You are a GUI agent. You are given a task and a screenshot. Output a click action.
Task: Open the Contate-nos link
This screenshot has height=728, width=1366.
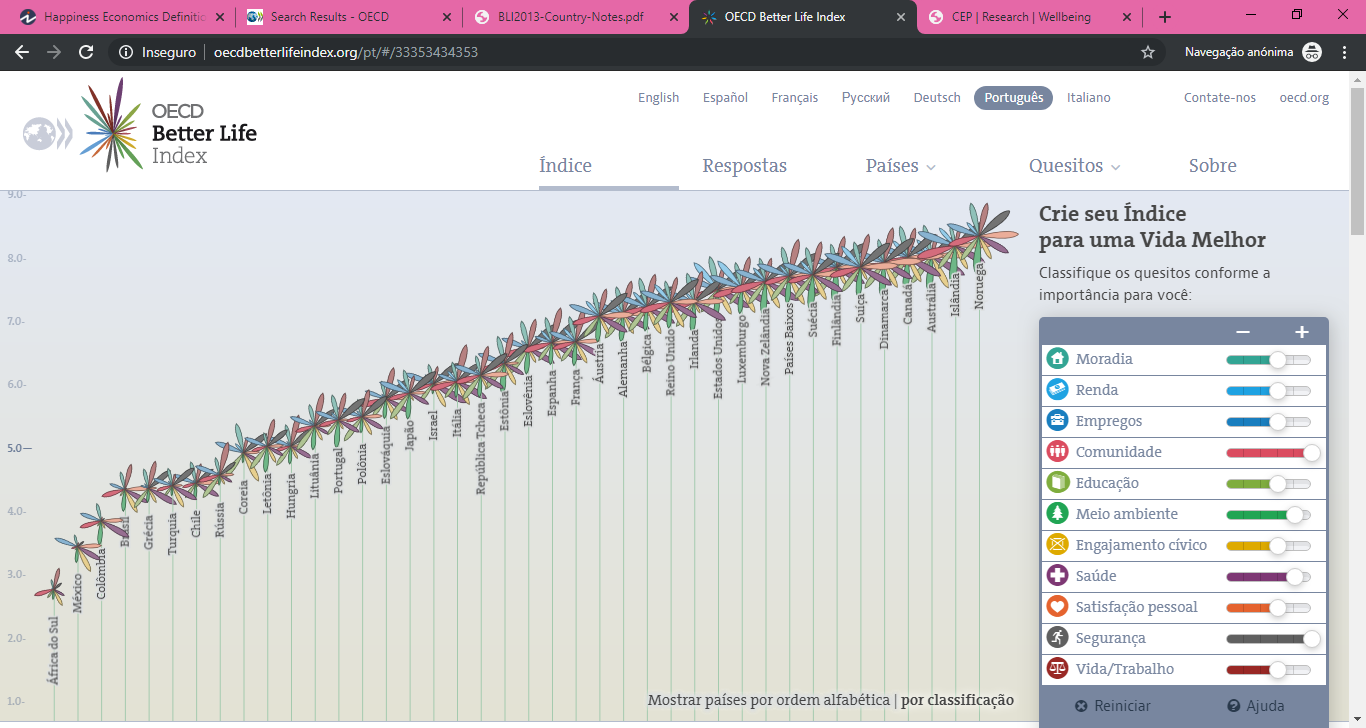(x=1220, y=97)
